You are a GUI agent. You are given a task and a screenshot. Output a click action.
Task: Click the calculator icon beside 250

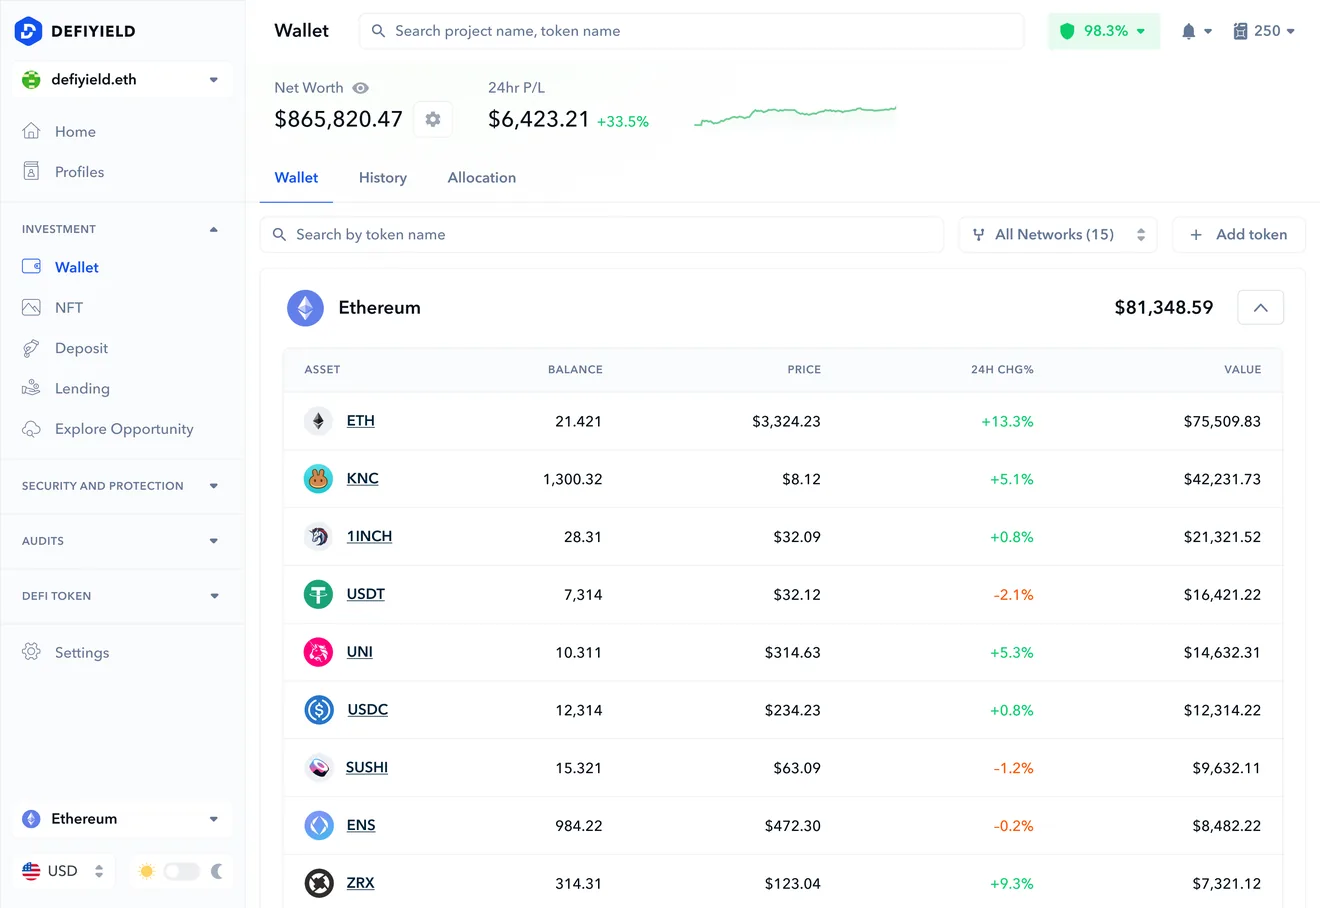[1240, 31]
